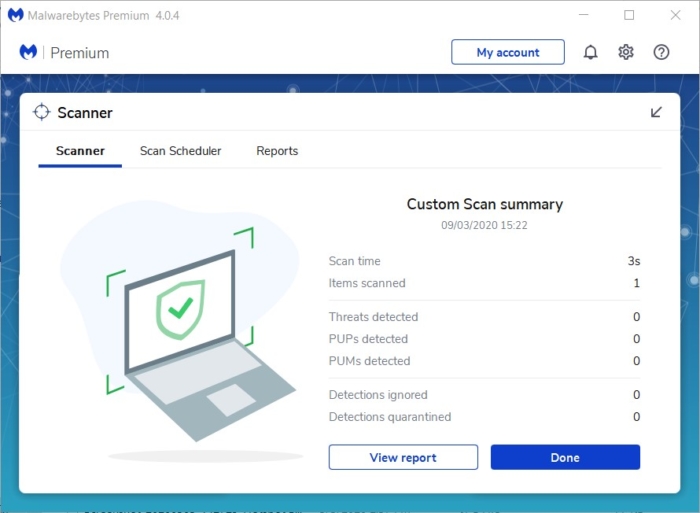Click the Done button

[x=565, y=457]
